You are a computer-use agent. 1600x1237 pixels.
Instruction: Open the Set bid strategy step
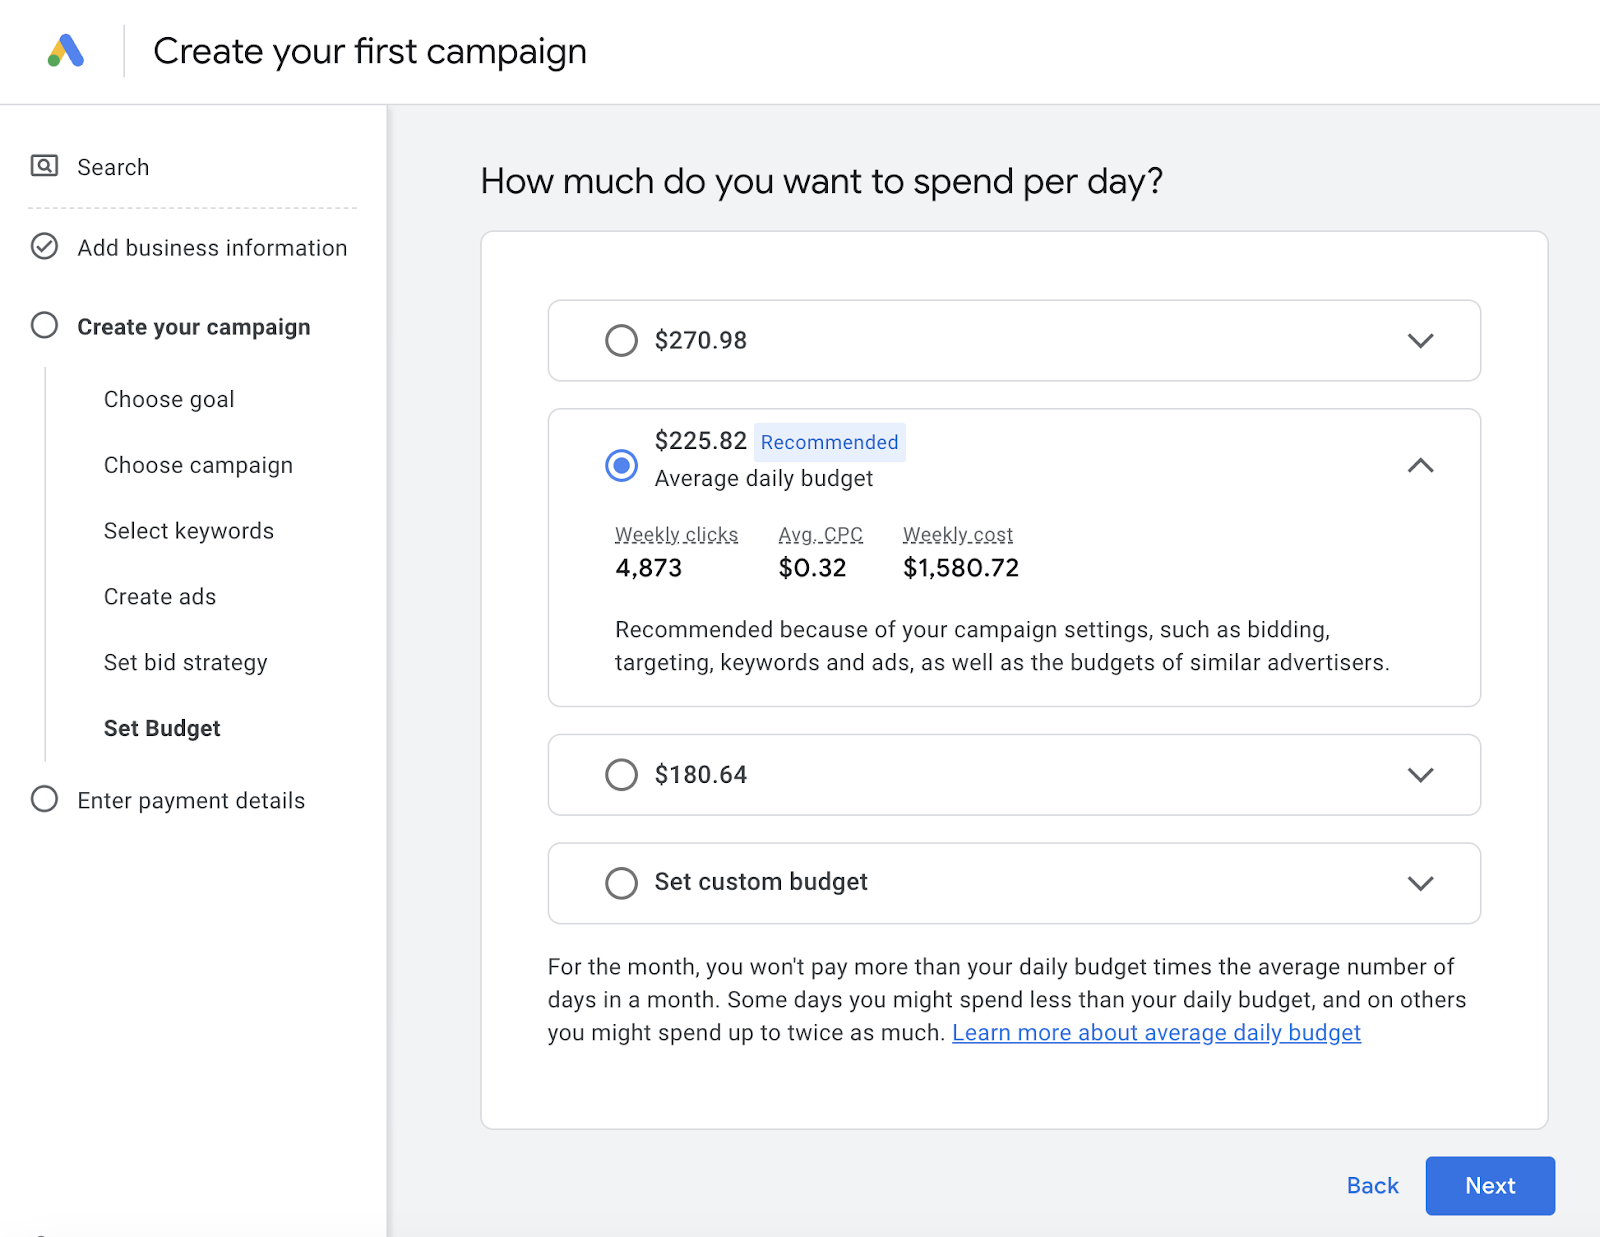185,661
